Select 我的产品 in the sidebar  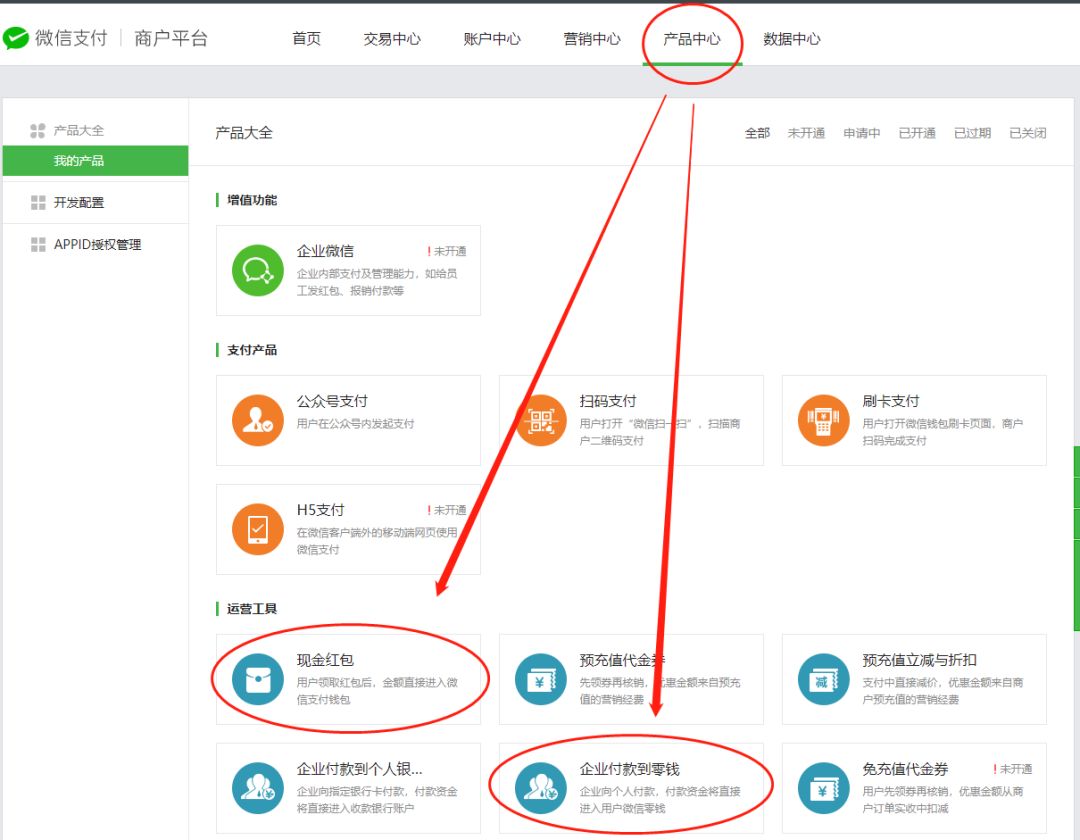tap(95, 160)
